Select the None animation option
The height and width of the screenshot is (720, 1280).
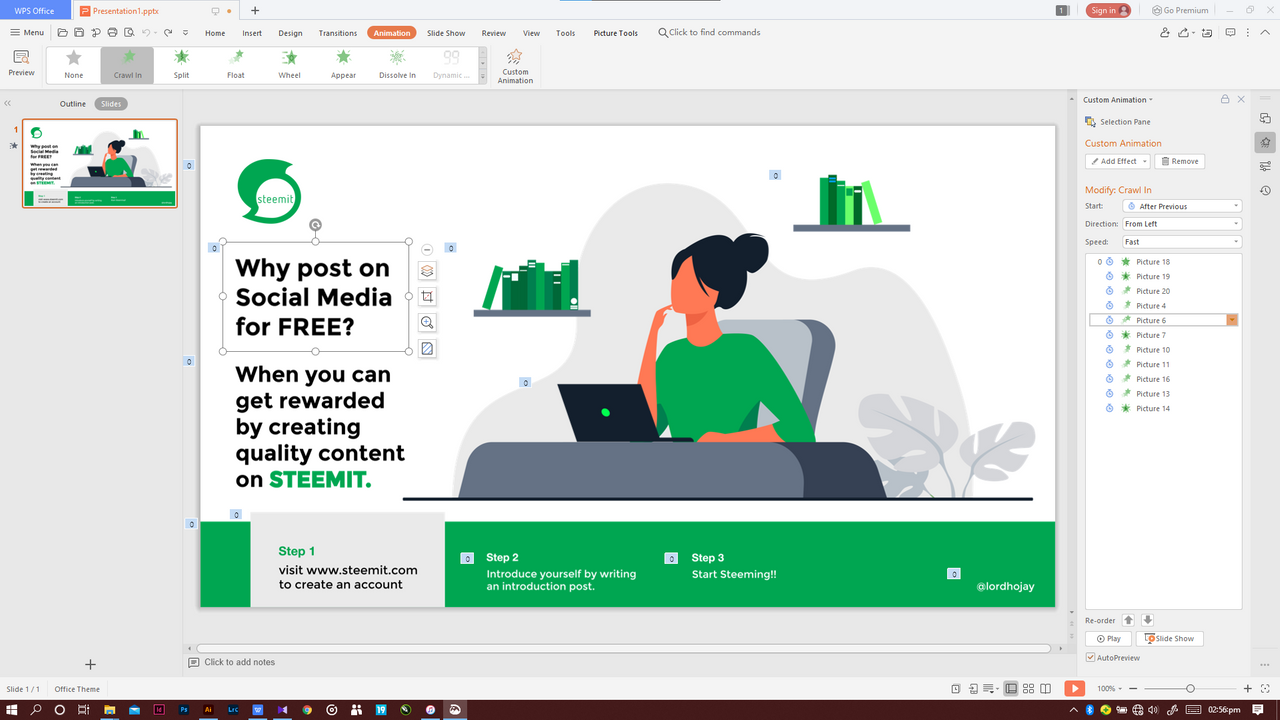pyautogui.click(x=74, y=65)
